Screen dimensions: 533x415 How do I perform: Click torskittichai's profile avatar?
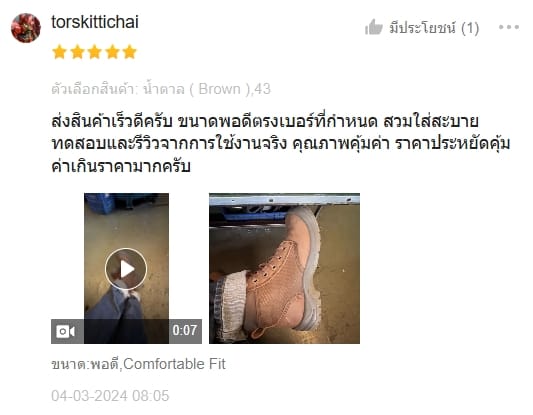[26, 28]
